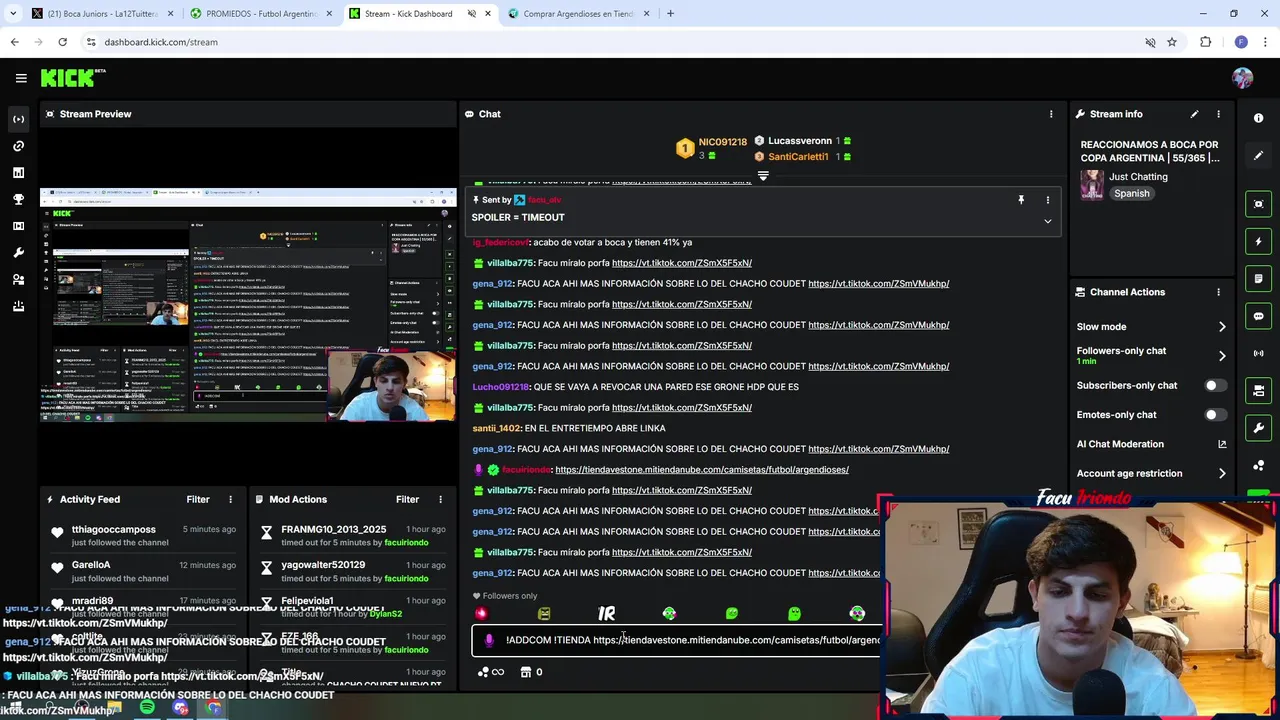Toggle the wrench Stream info icon in right rail
The image size is (1280, 720).
tap(1258, 428)
